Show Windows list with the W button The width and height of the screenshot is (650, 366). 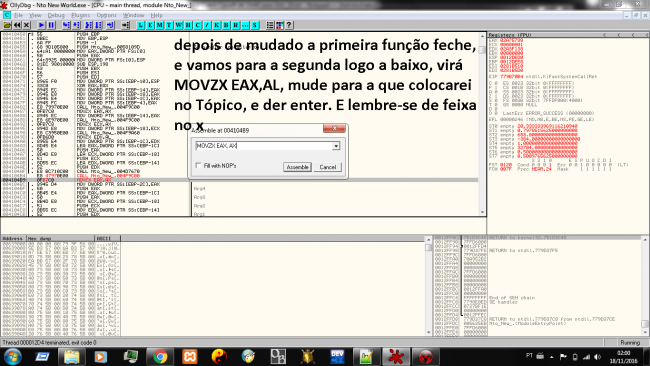click(x=179, y=25)
